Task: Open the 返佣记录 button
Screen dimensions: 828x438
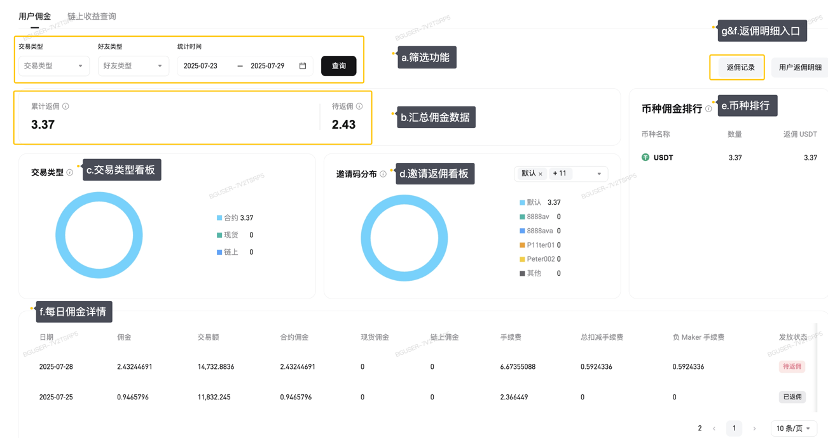Action: (740, 68)
